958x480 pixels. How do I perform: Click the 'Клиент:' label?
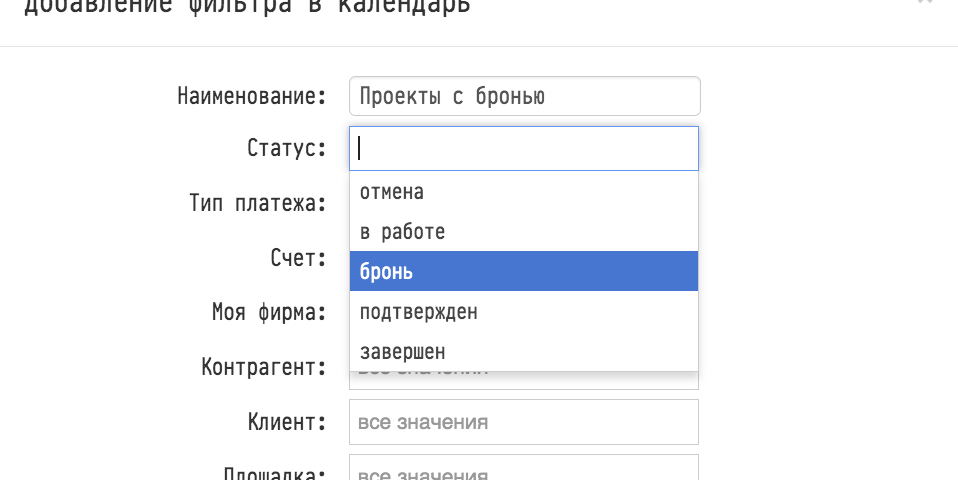point(287,421)
